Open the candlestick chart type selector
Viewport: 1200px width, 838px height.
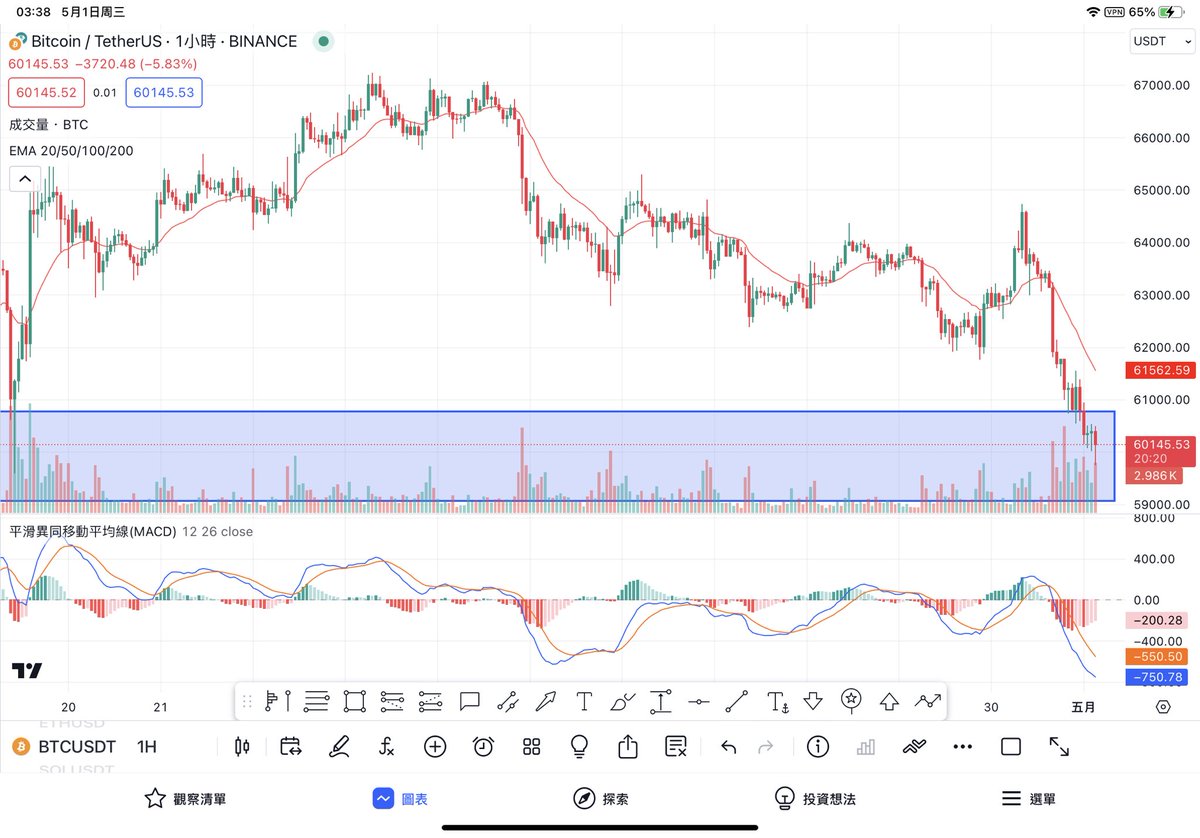(241, 746)
